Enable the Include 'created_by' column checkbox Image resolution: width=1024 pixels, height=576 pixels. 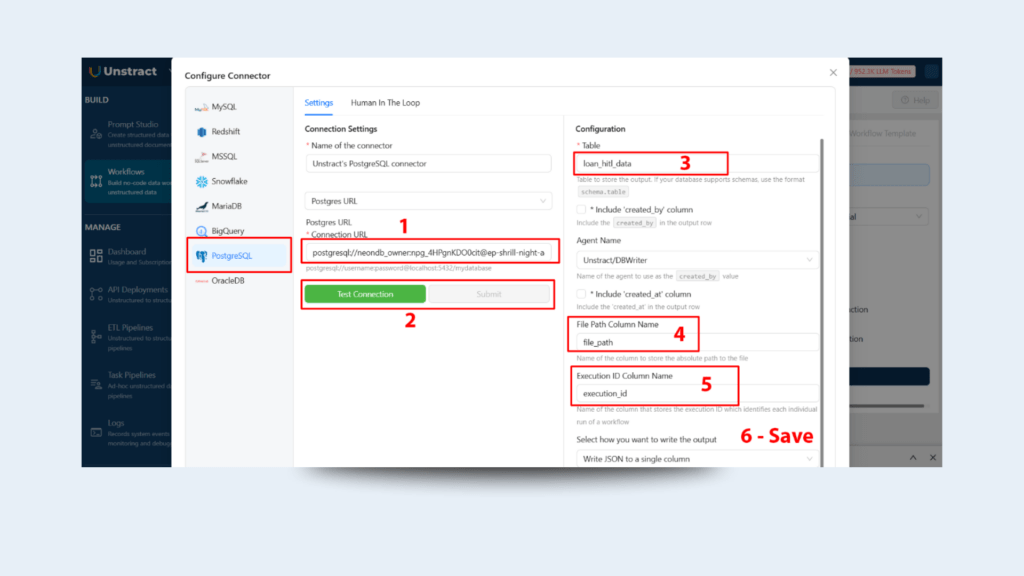click(581, 210)
